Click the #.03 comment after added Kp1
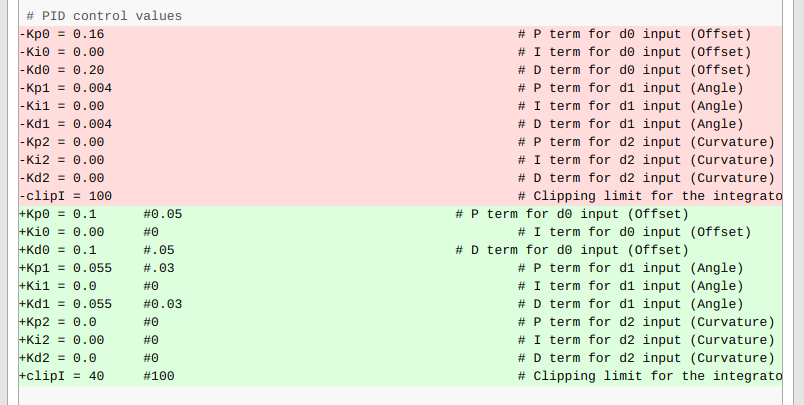Viewport: 804px width, 405px height. click(159, 268)
